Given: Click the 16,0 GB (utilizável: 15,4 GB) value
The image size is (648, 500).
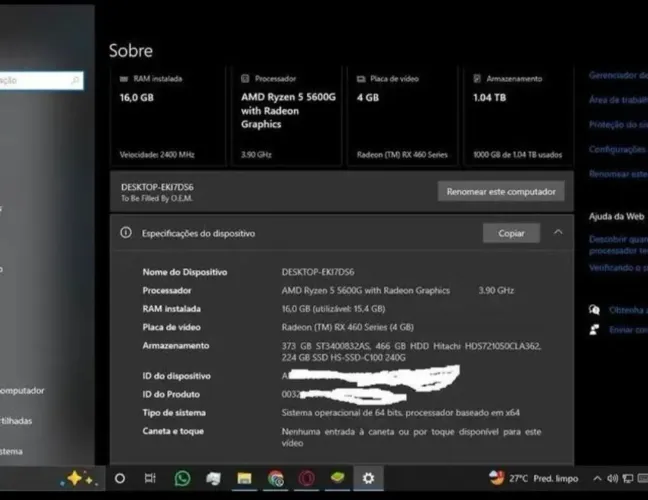Looking at the screenshot, I should click(x=333, y=309).
